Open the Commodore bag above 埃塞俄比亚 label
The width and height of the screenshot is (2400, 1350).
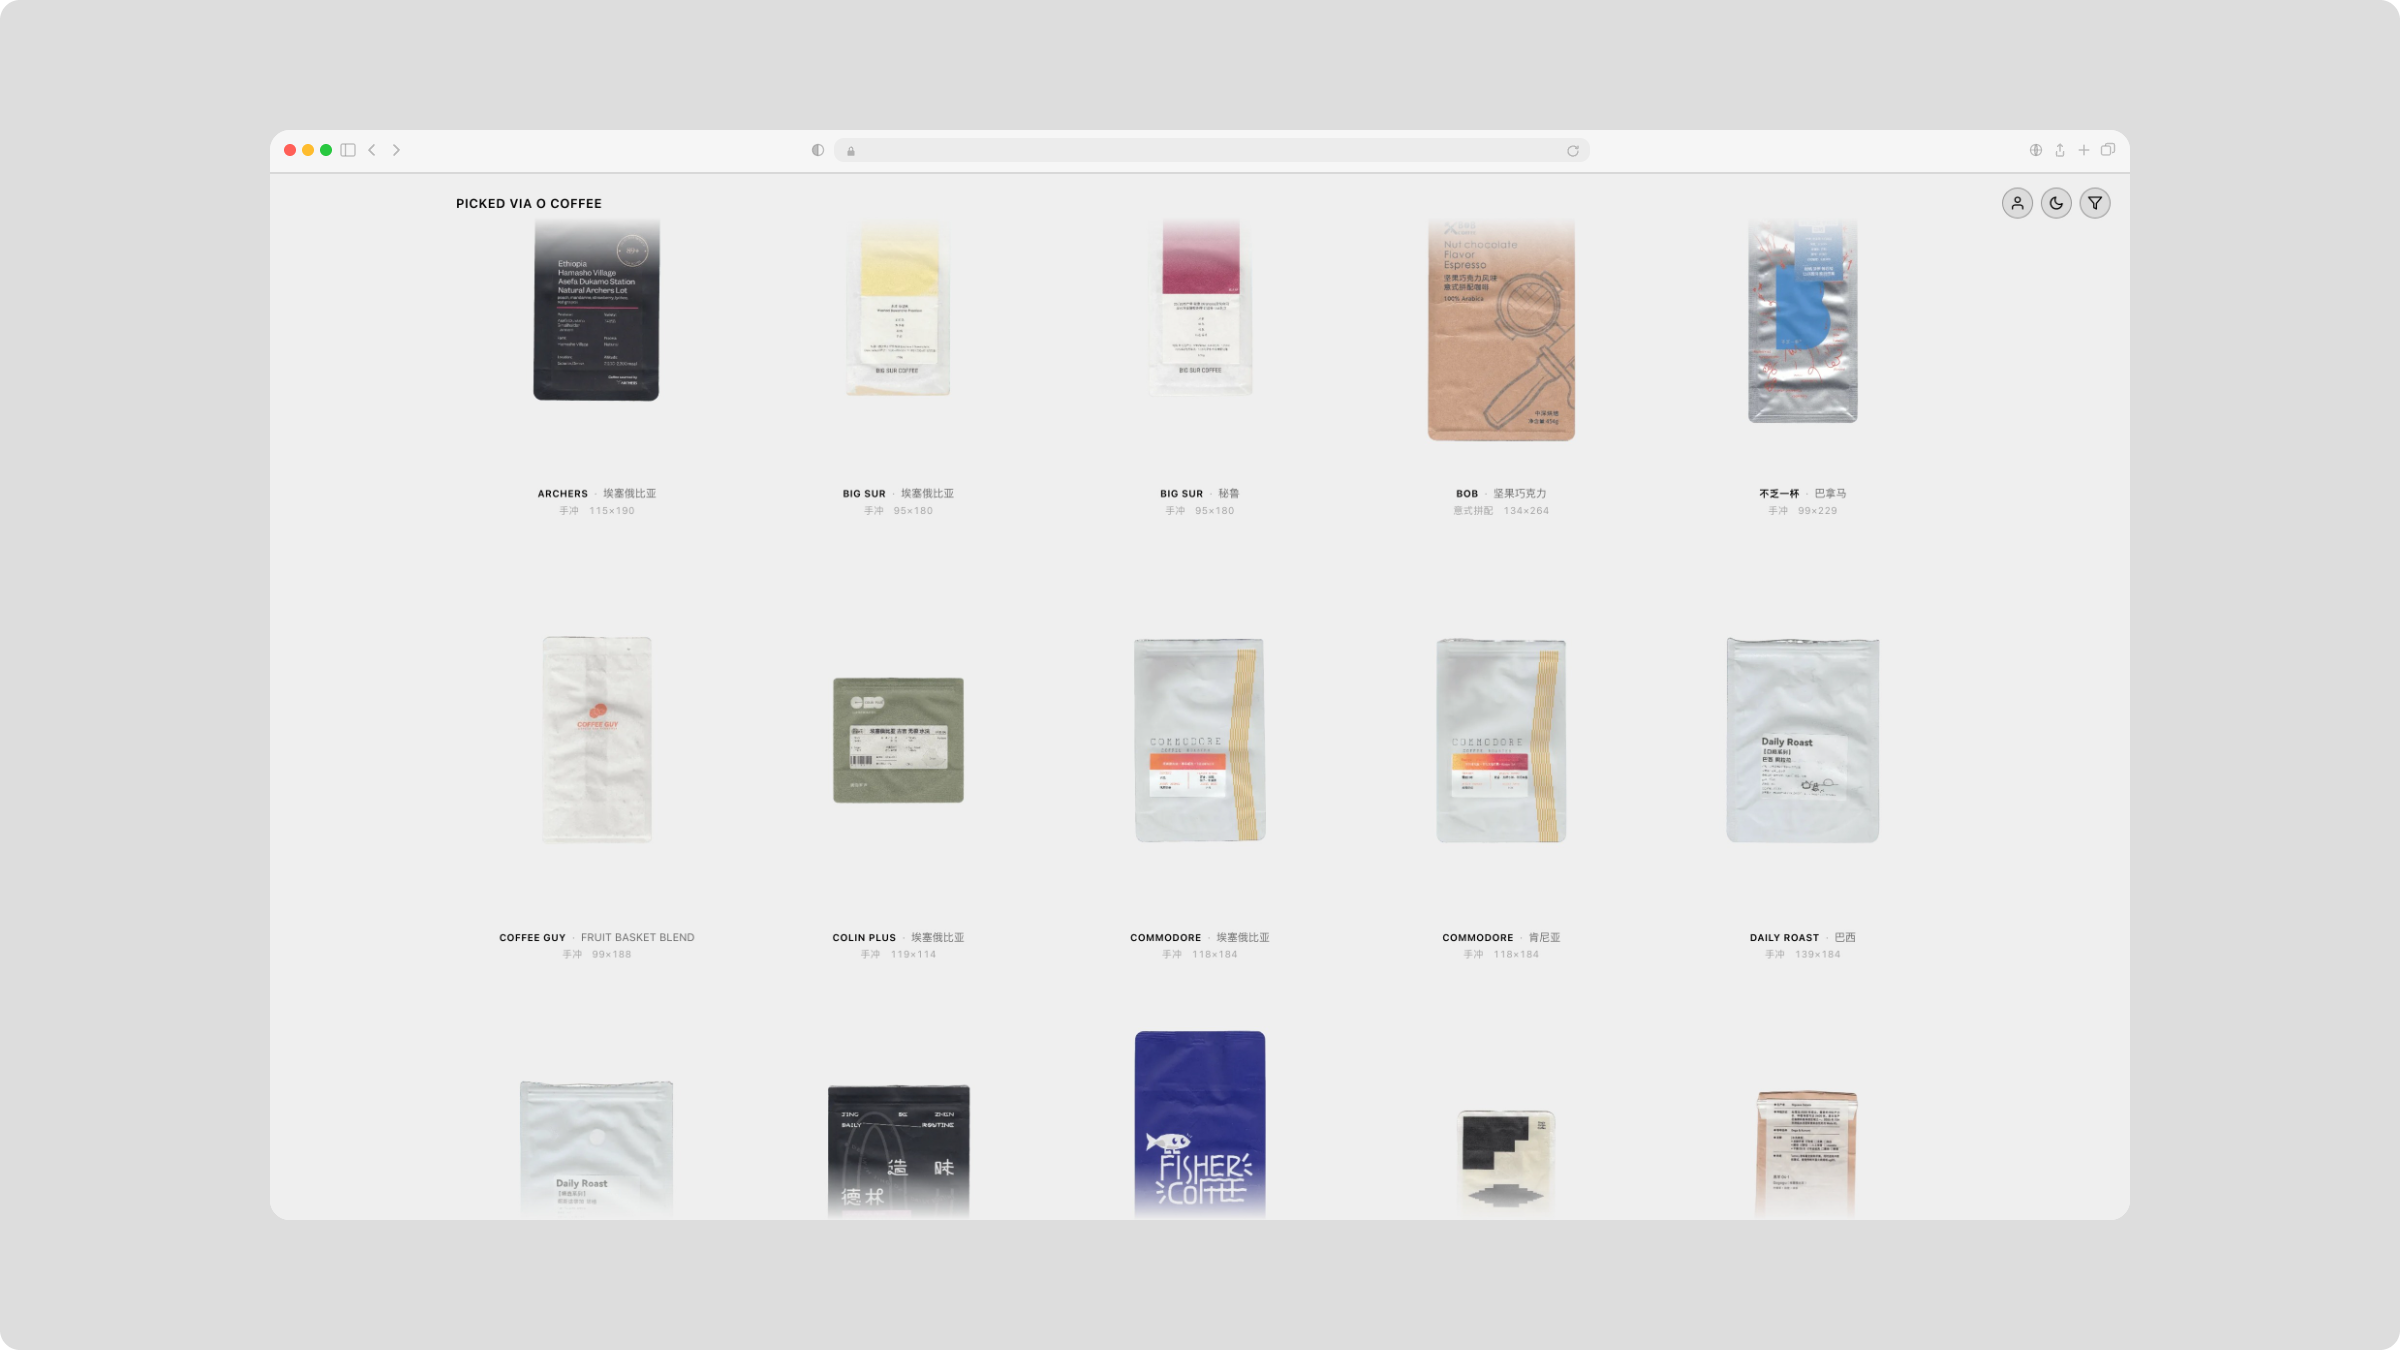pyautogui.click(x=1200, y=740)
